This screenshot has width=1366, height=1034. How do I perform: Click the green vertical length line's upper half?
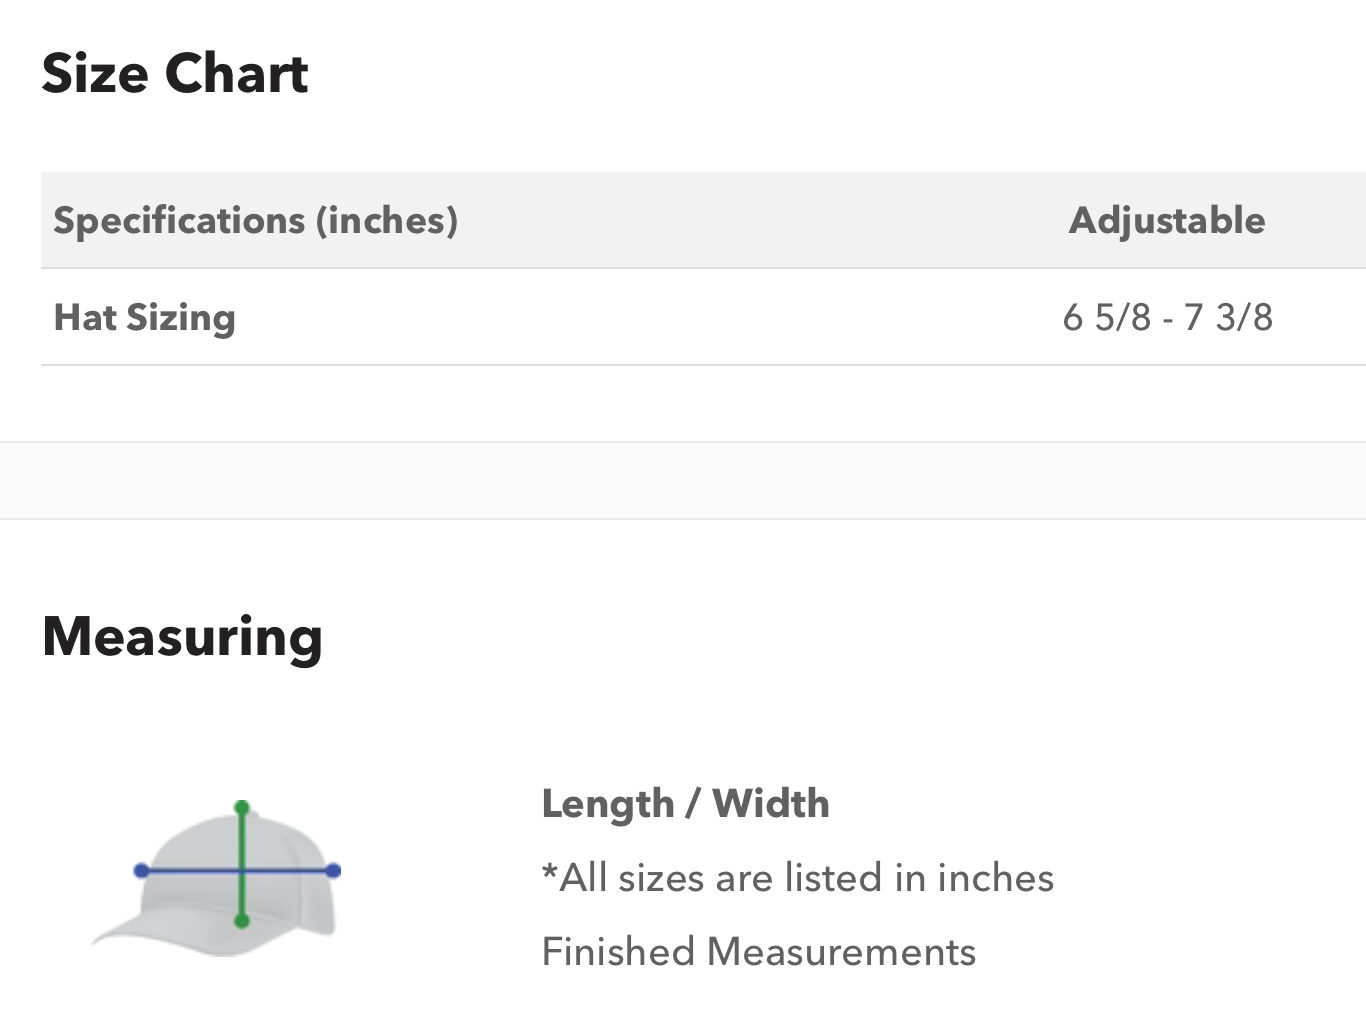pos(241,838)
